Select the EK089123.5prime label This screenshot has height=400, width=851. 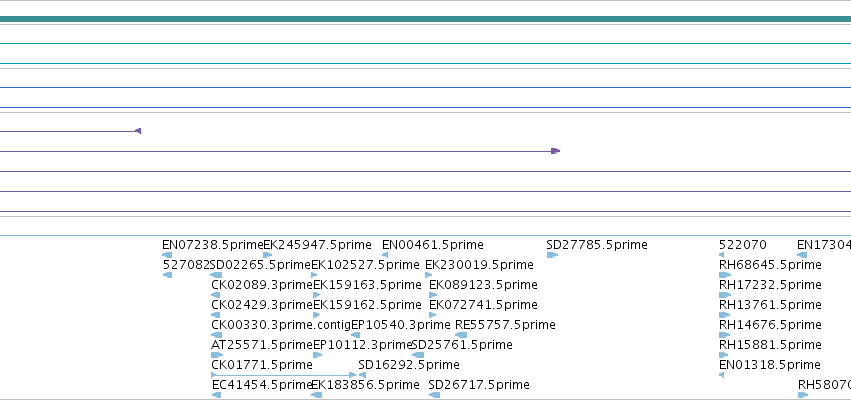pos(483,285)
